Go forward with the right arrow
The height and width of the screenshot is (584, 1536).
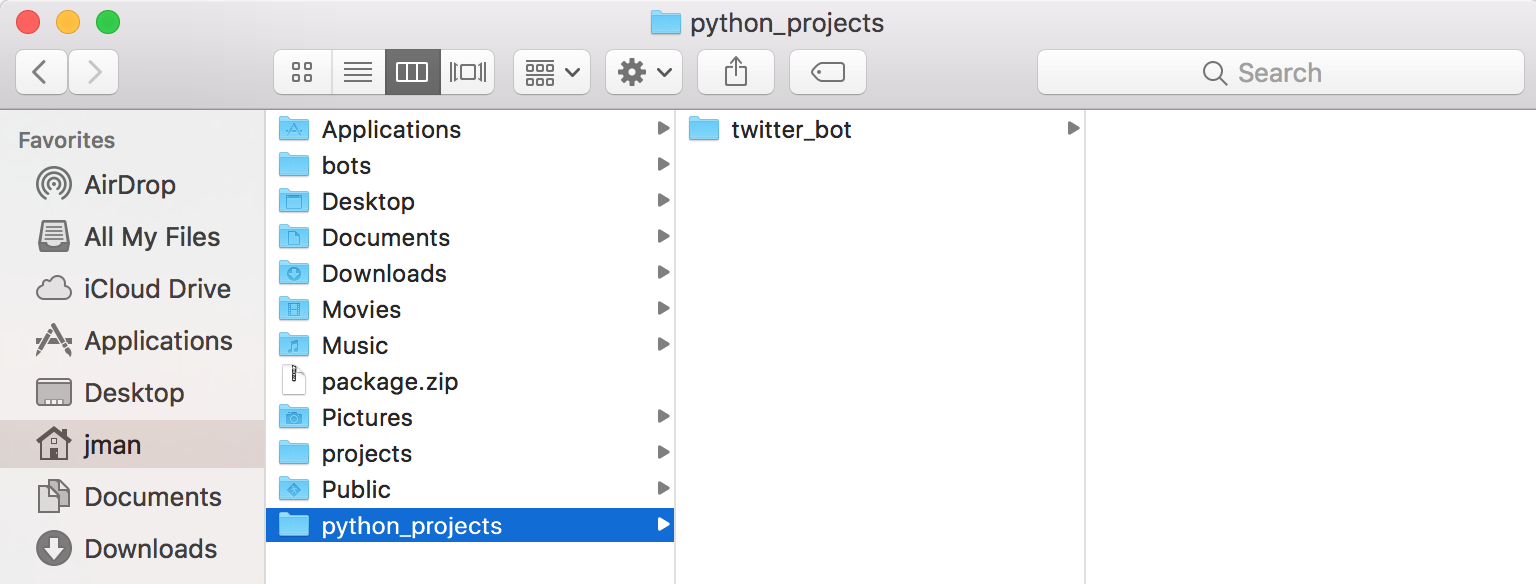point(94,72)
